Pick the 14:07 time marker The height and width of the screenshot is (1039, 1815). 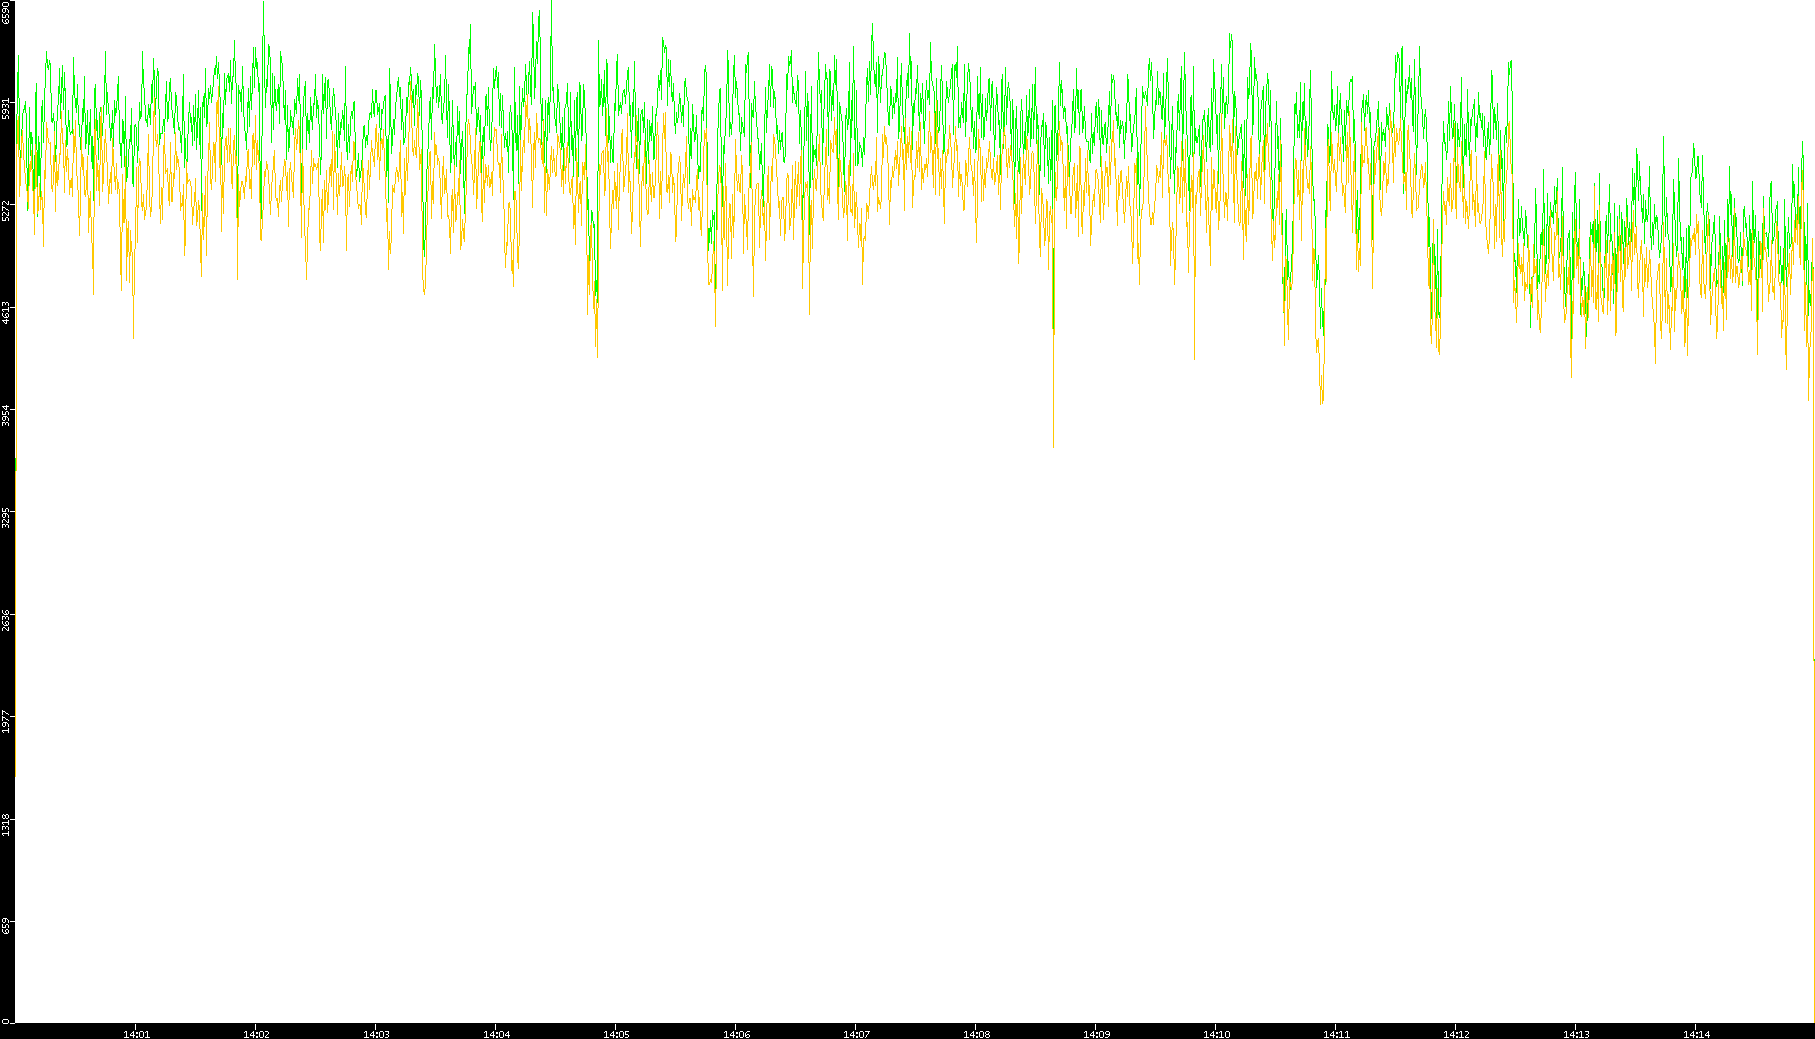point(856,1034)
